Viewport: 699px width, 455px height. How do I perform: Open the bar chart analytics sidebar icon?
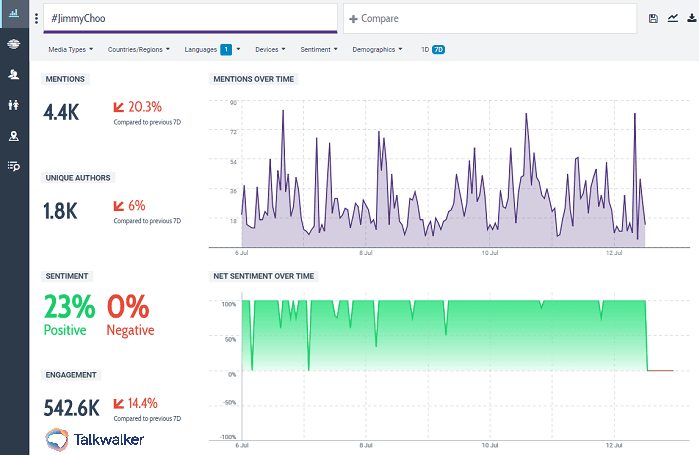(x=14, y=14)
